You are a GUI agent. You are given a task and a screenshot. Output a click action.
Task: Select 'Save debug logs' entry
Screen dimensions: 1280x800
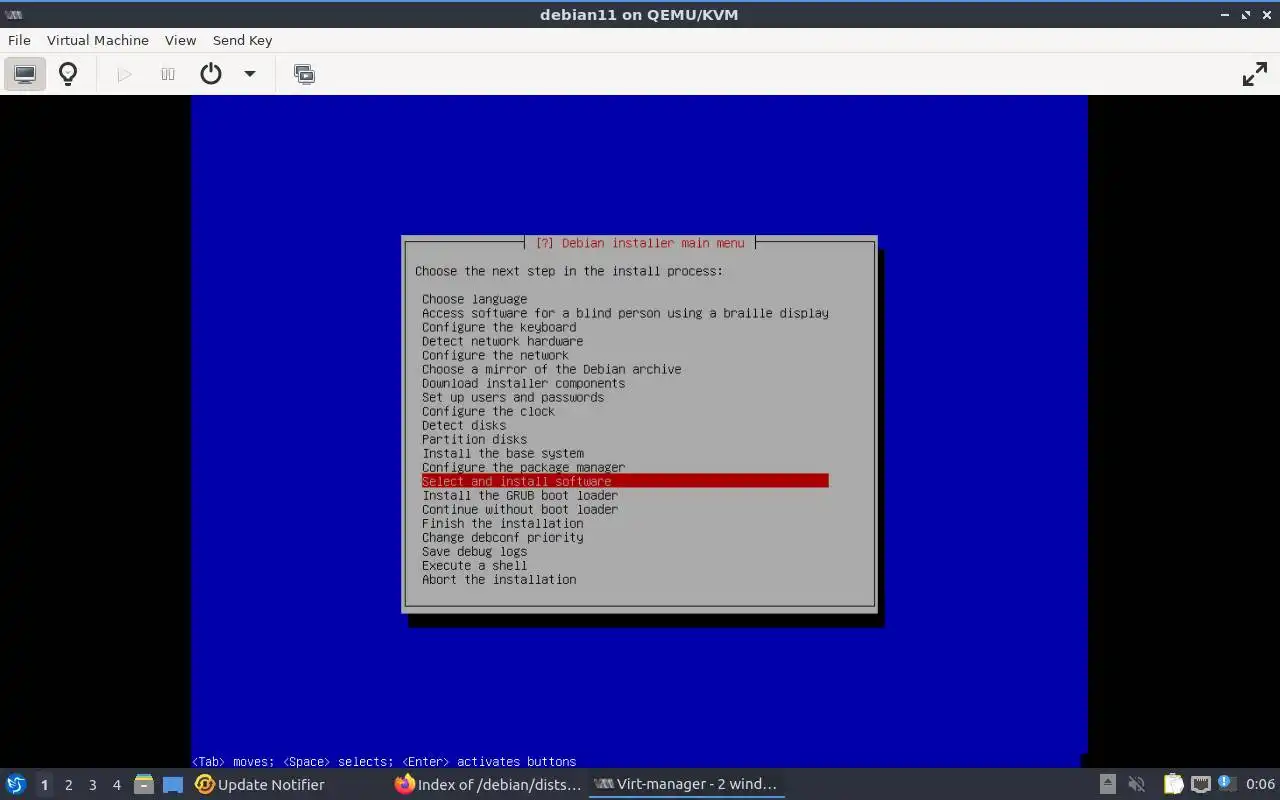coord(474,551)
